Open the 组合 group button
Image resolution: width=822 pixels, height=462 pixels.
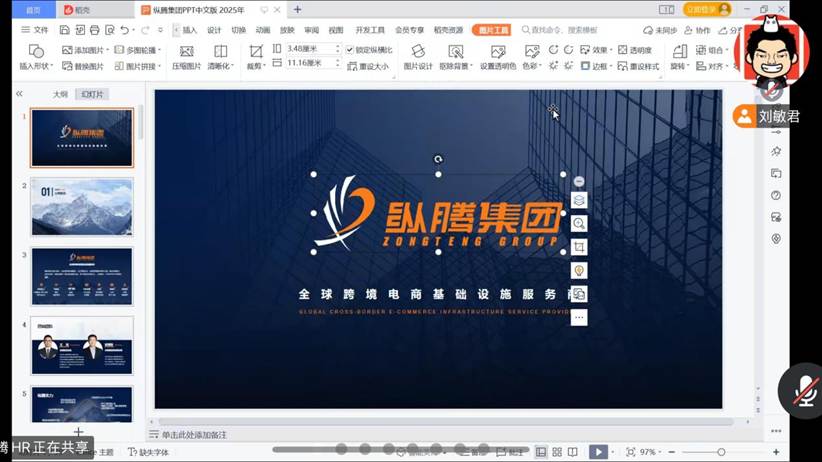click(x=712, y=50)
